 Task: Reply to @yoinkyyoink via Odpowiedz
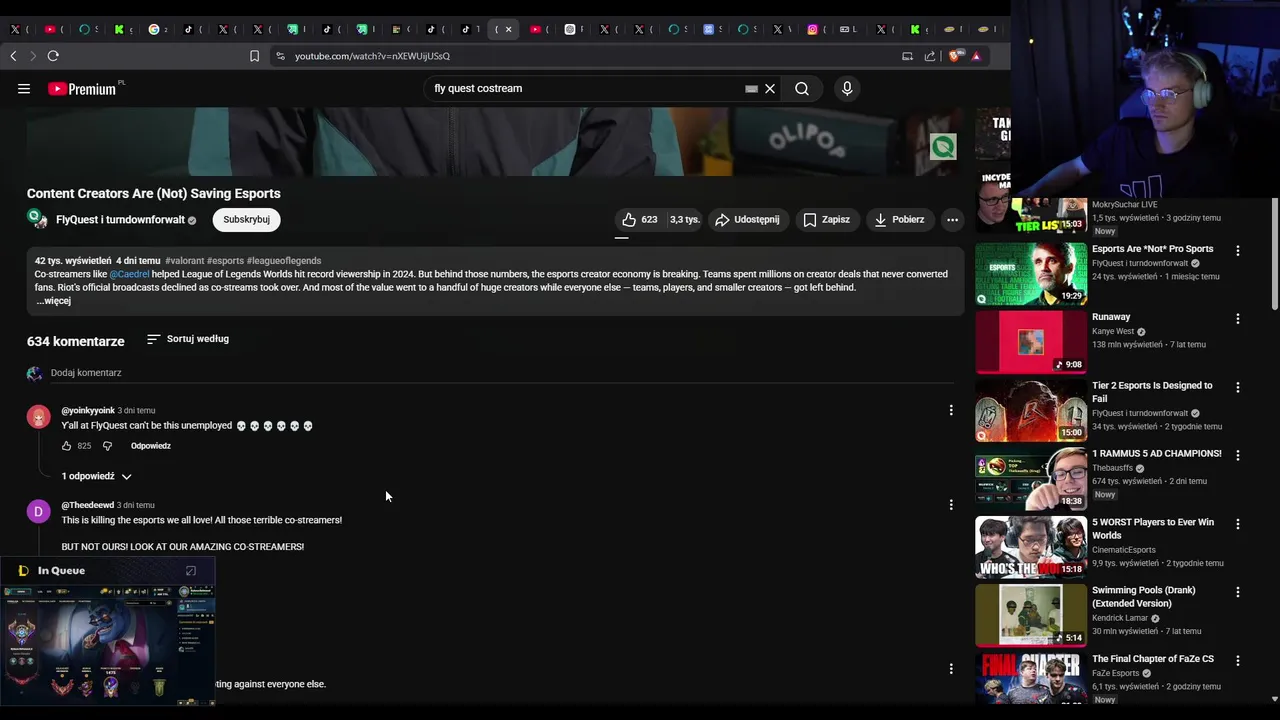(x=151, y=446)
